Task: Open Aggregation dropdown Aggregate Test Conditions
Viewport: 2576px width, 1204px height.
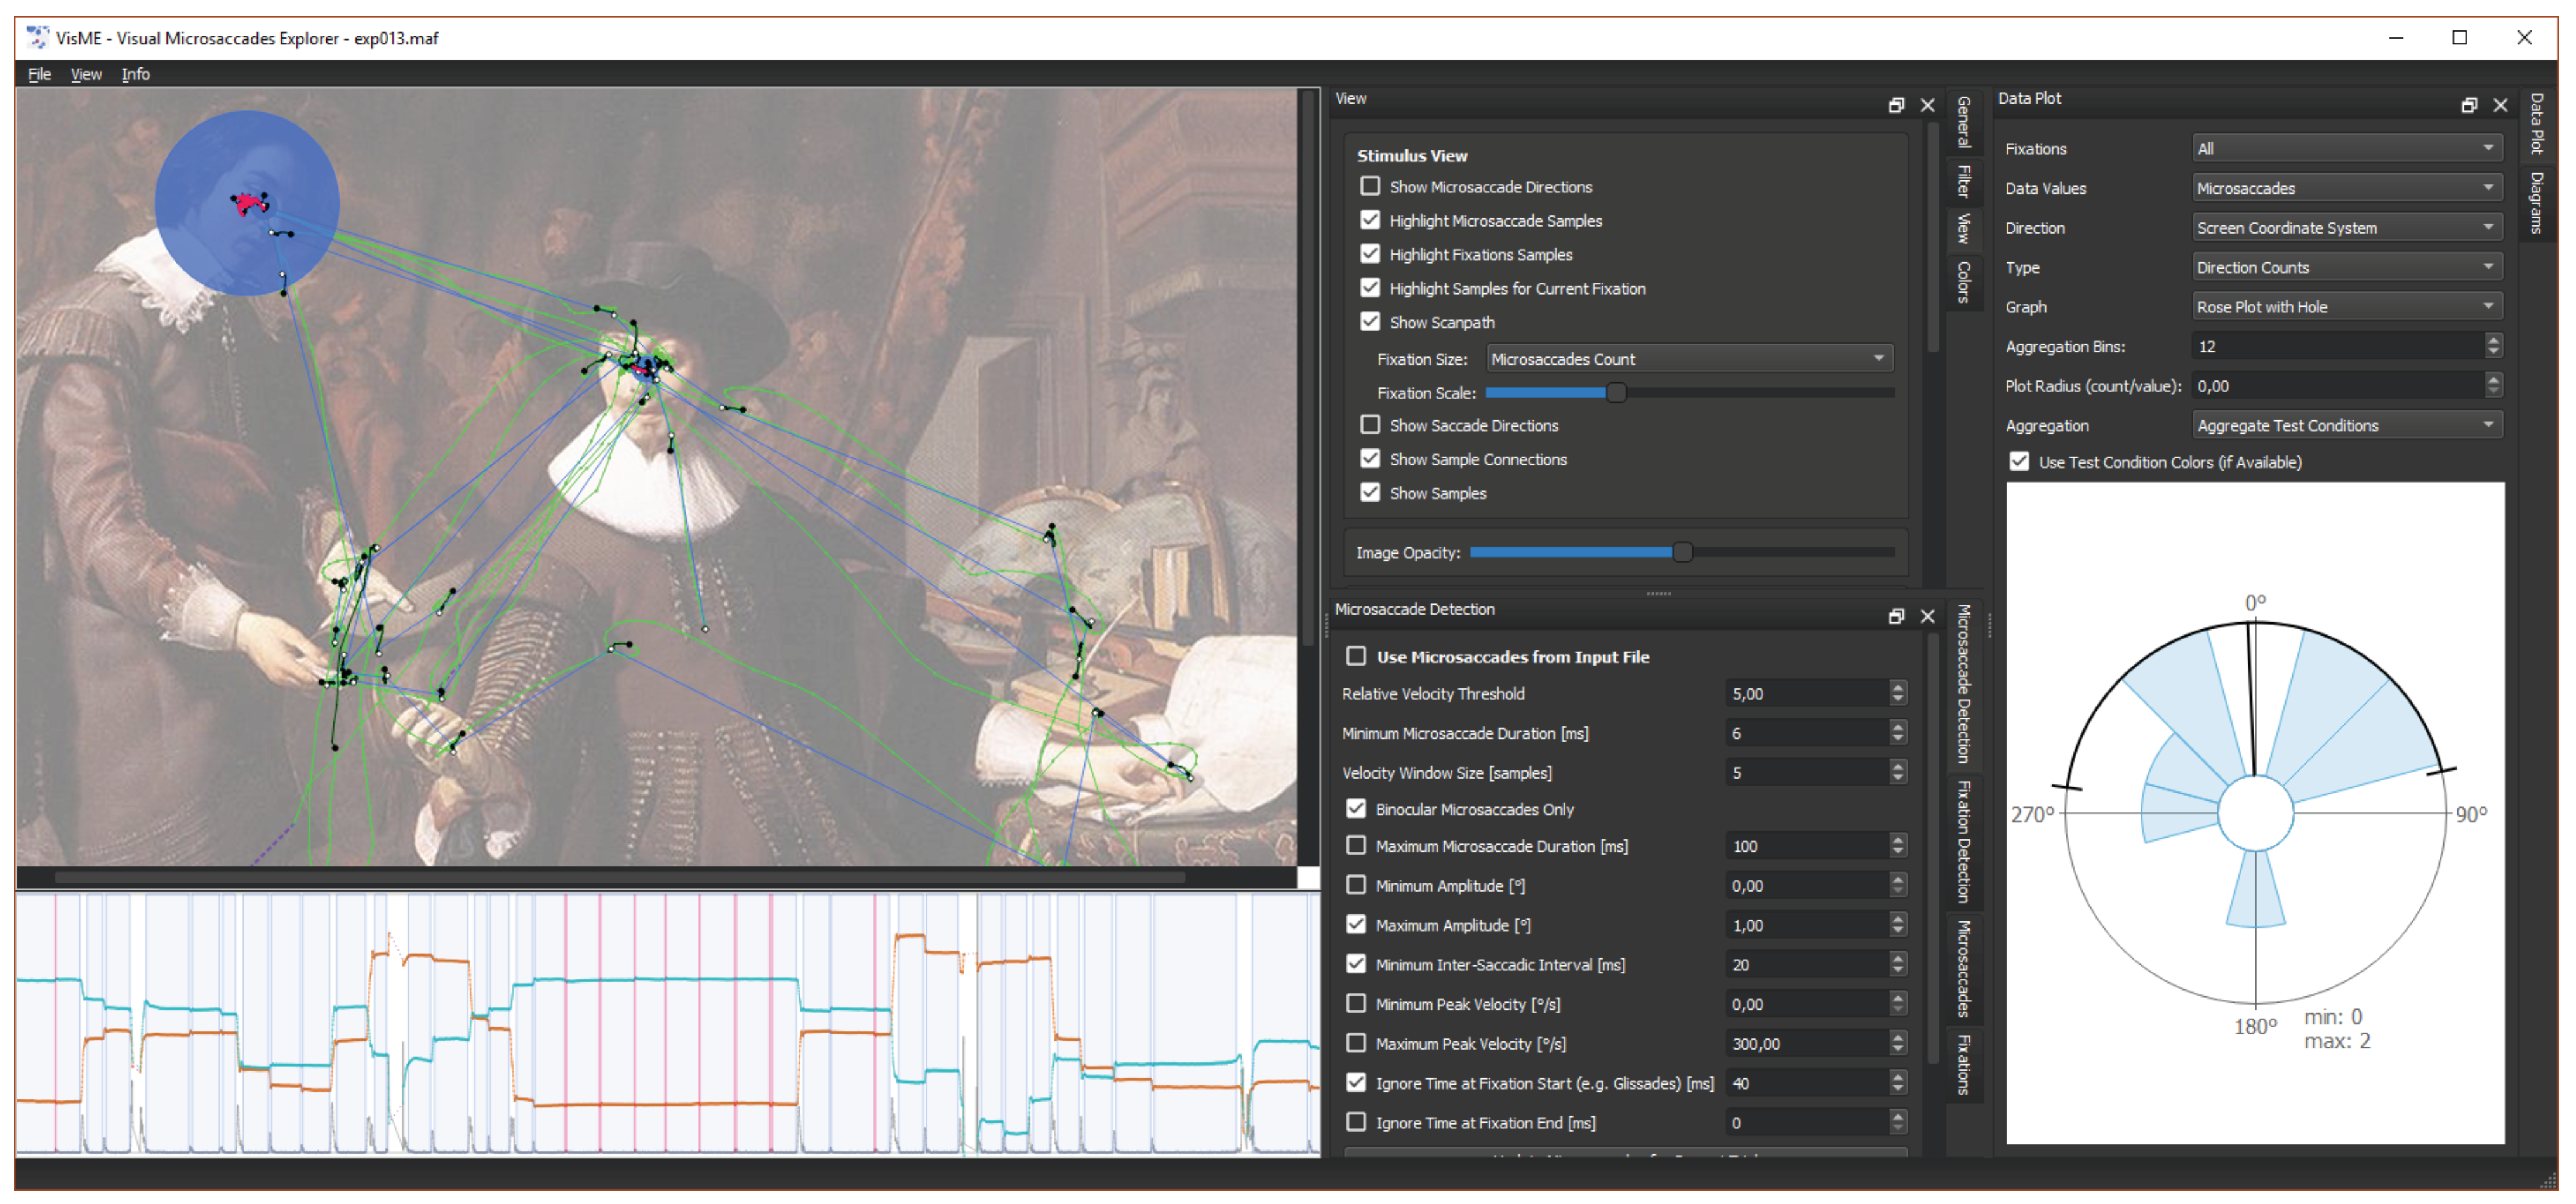Action: [2346, 425]
